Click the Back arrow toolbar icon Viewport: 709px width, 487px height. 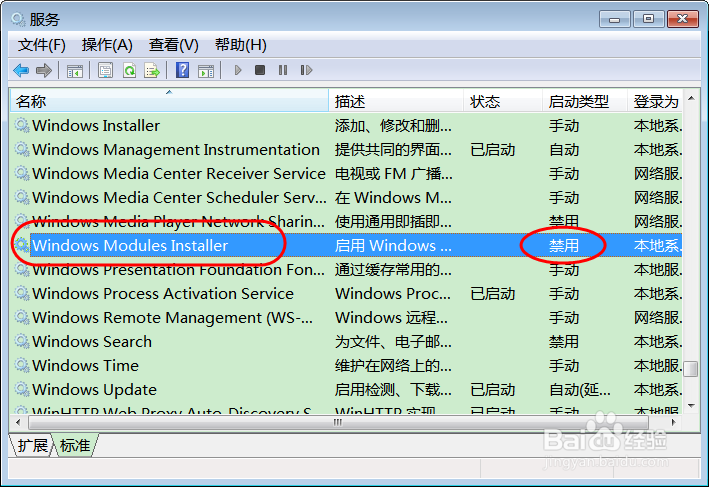(21, 71)
